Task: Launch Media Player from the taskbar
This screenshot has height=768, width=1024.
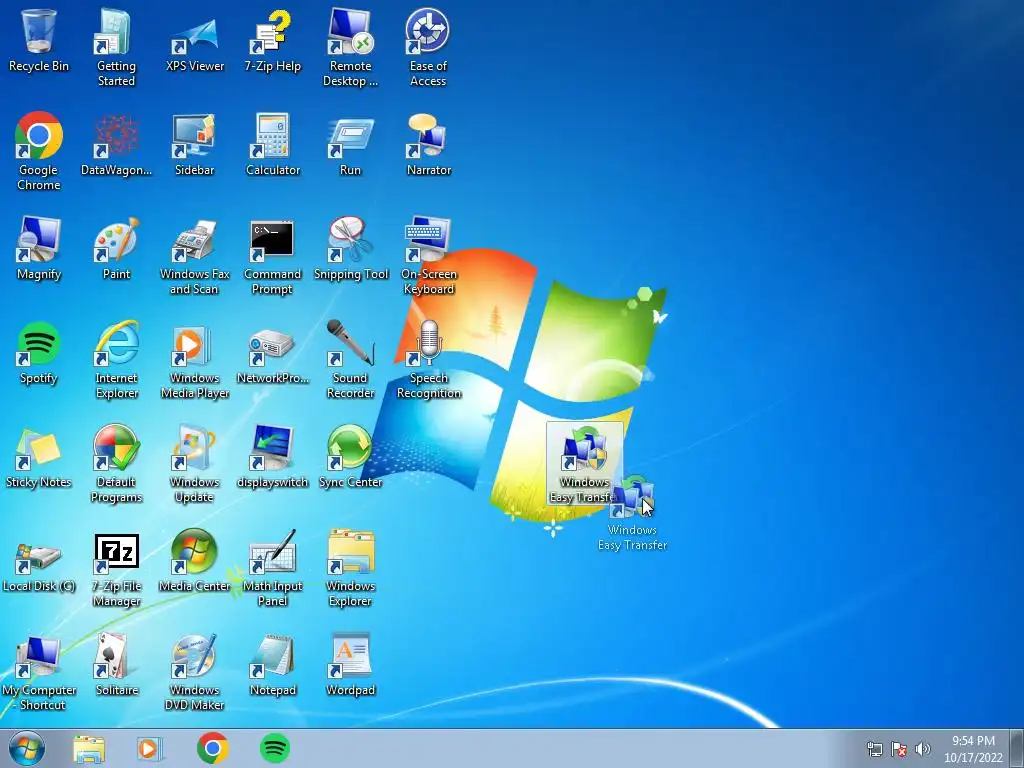Action: (x=150, y=748)
